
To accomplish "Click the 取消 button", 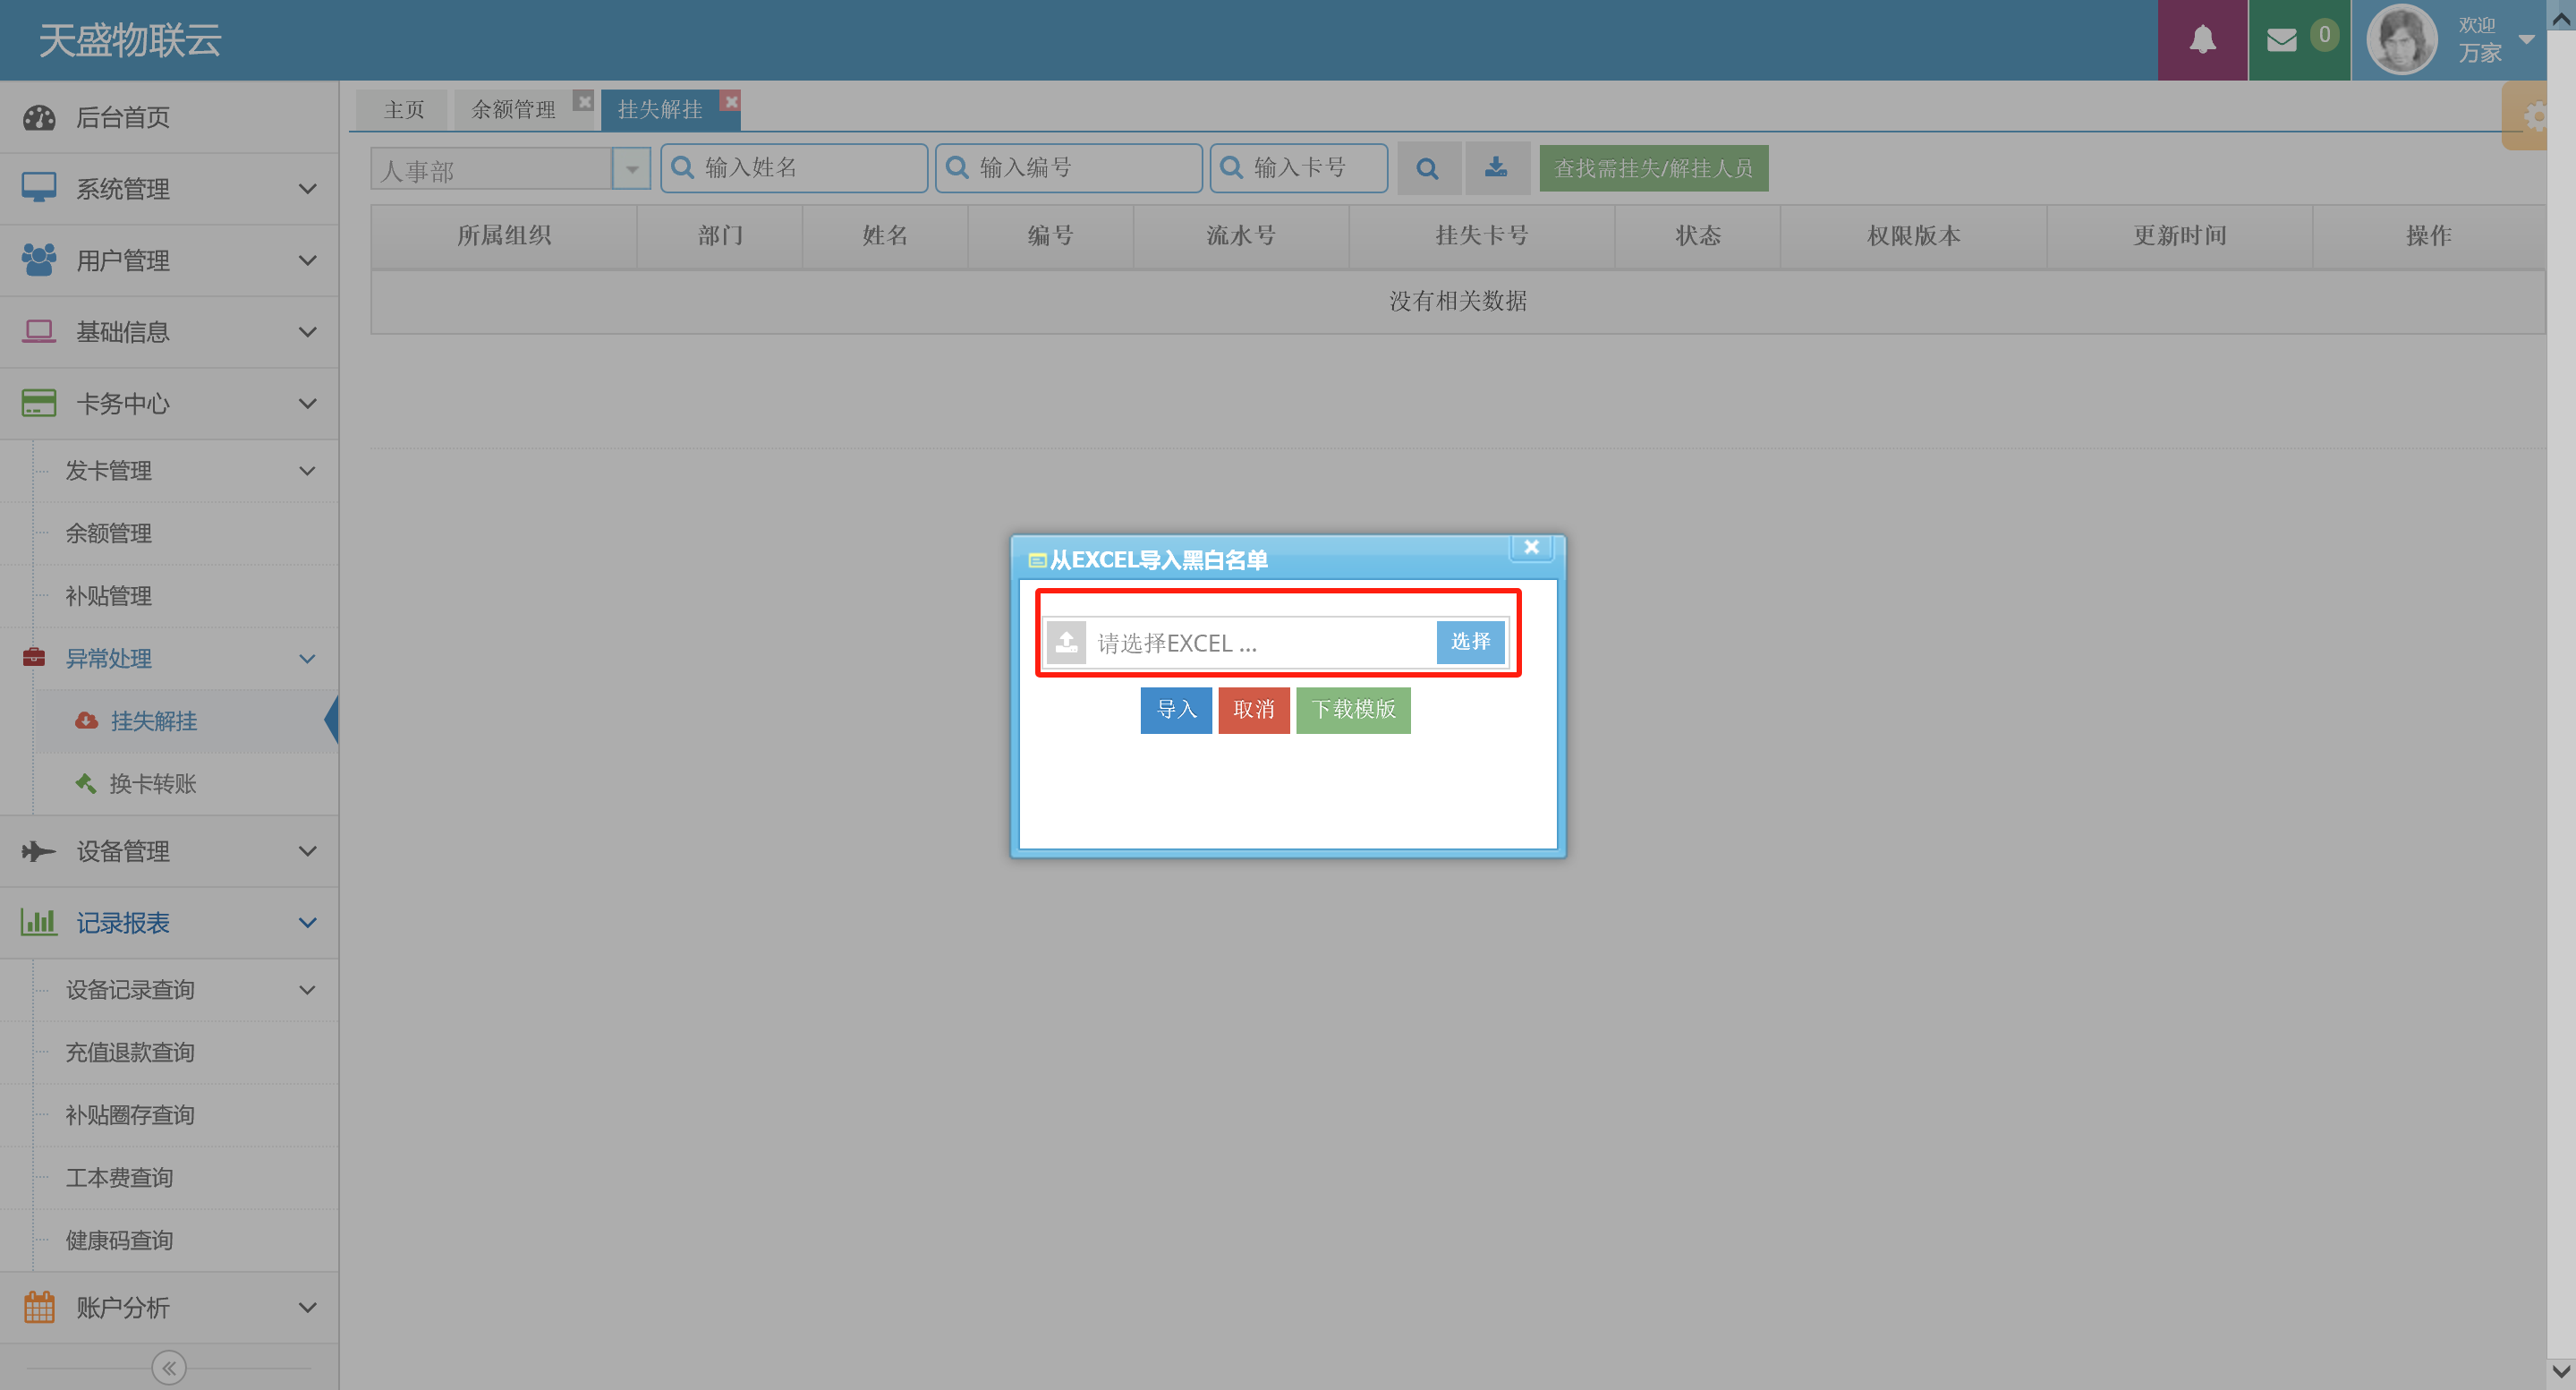I will [1253, 710].
